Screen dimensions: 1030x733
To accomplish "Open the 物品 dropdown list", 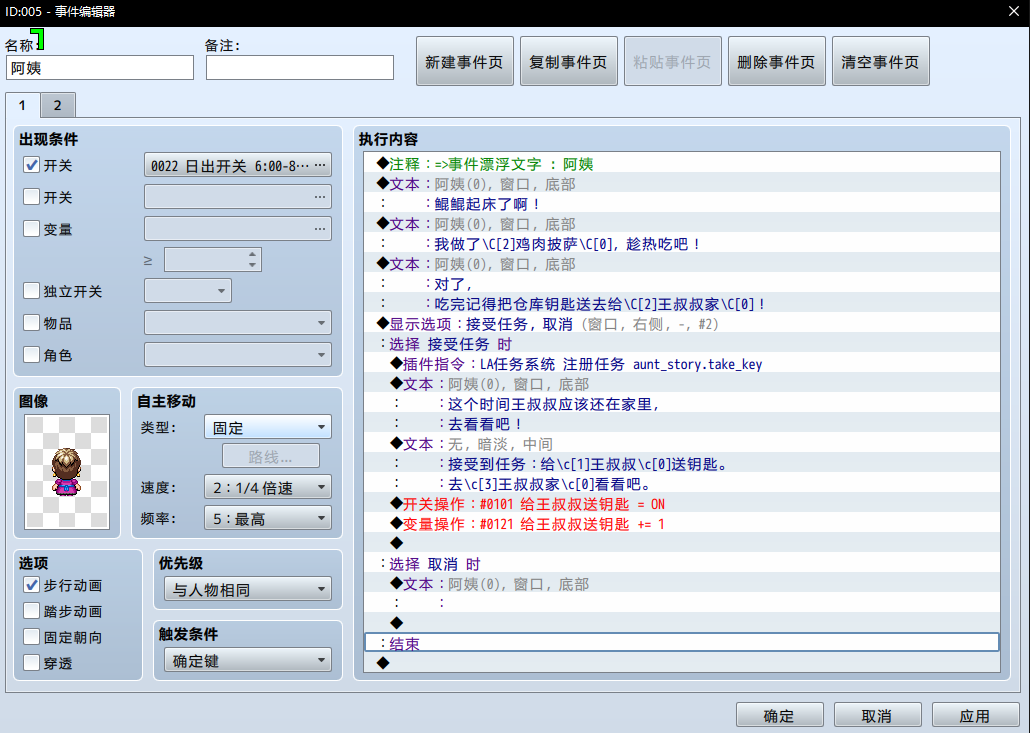I will pos(238,322).
